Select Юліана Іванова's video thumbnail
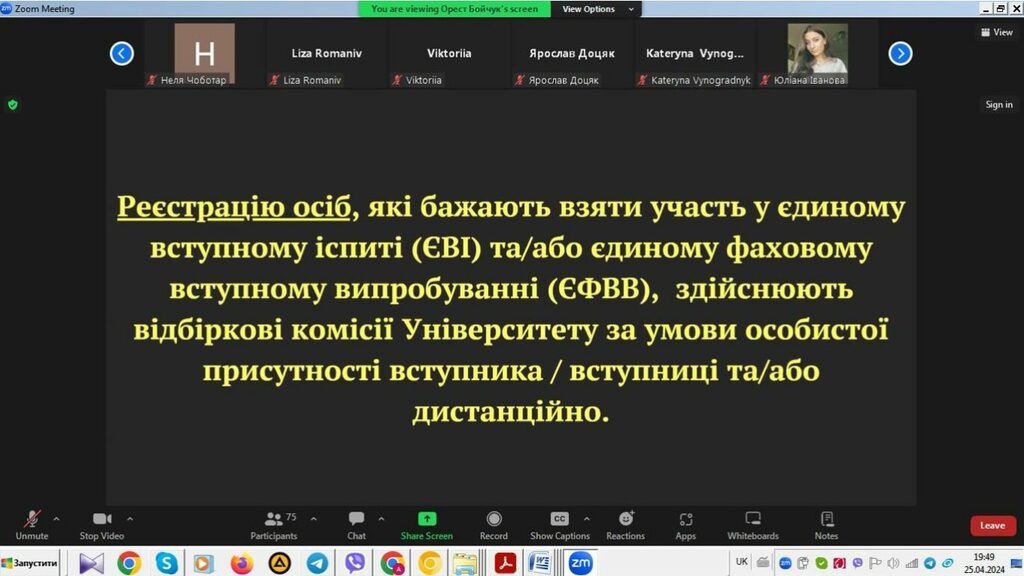This screenshot has height=576, width=1024. click(x=817, y=50)
